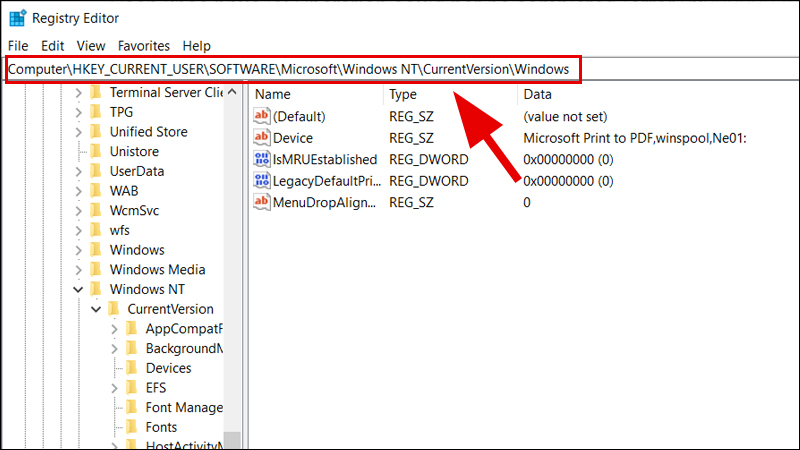Open the Favorites menu
Viewport: 800px width, 450px height.
(x=143, y=46)
